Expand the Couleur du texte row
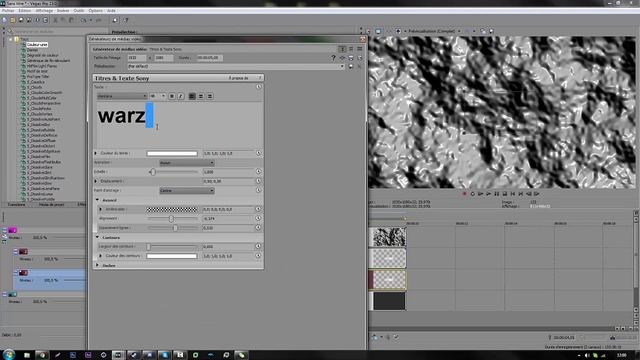 96,153
